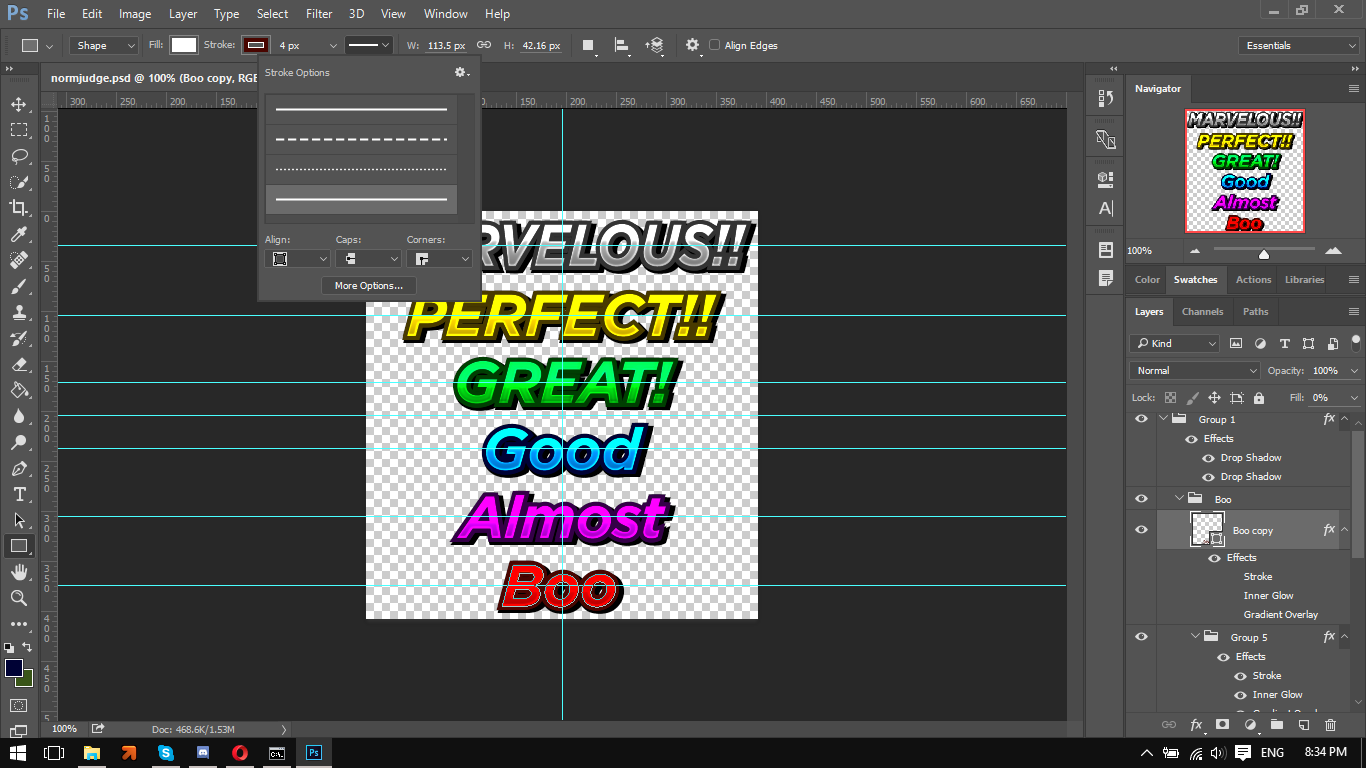Open the stroke Caps dropdown

click(367, 258)
